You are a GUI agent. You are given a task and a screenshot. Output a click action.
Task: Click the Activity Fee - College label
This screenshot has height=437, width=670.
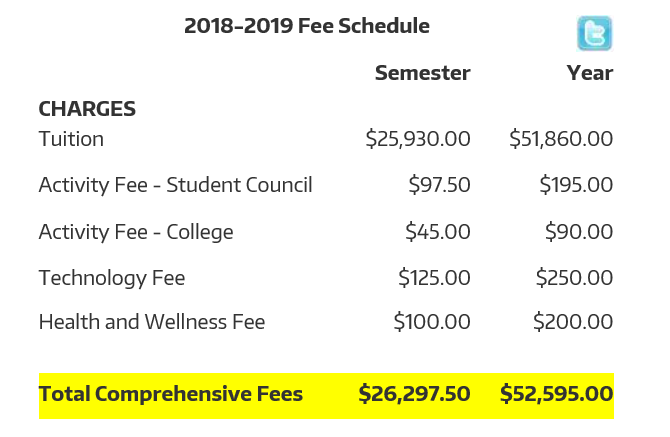[x=136, y=232]
